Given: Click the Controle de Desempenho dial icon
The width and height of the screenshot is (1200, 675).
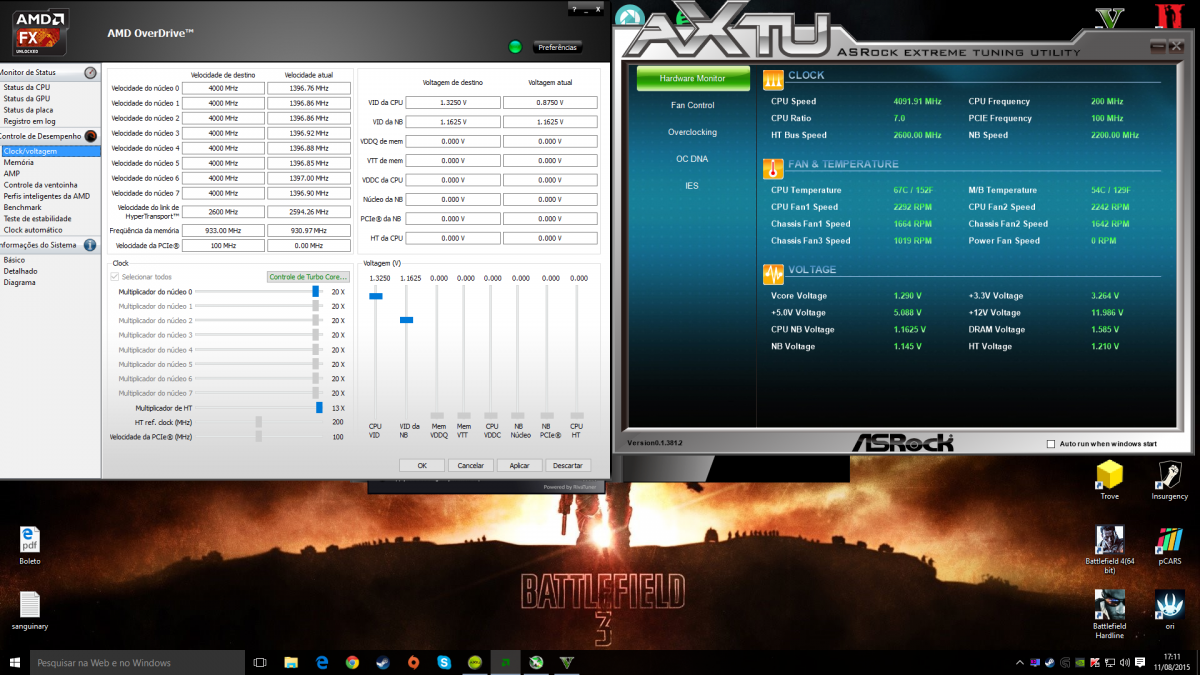Looking at the screenshot, I should pyautogui.click(x=90, y=136).
